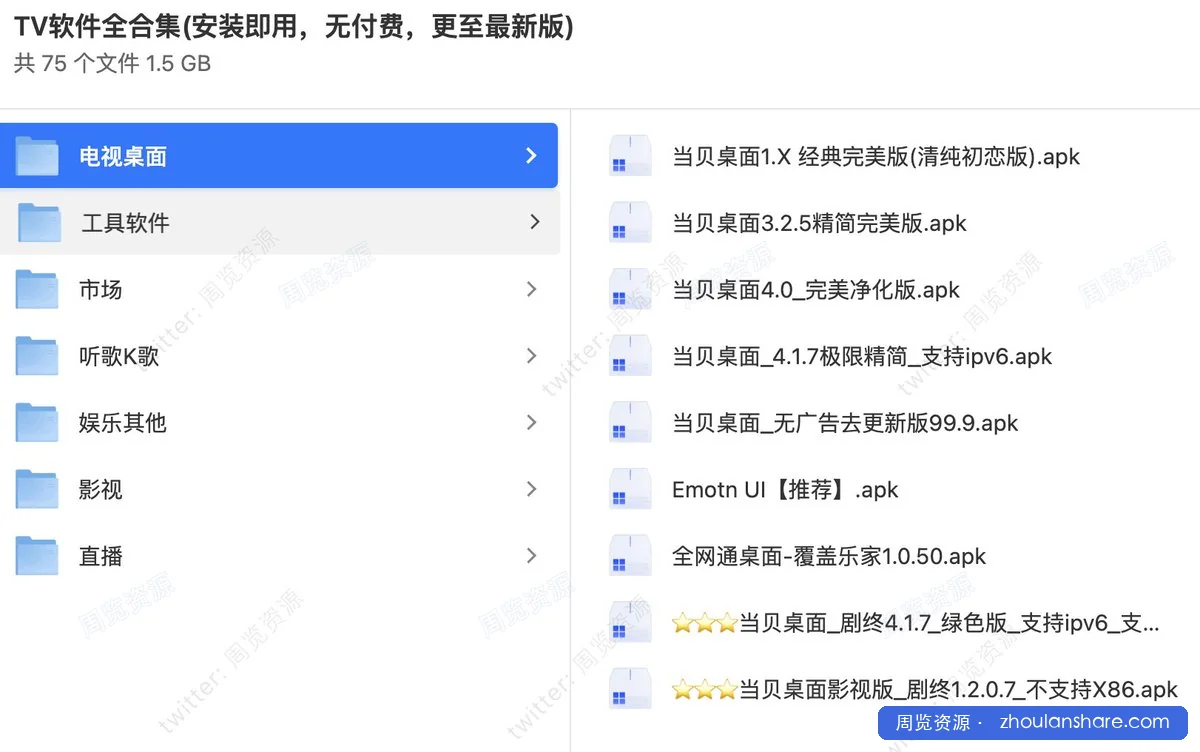
Task: Click the 直播 folder icon
Action: [37, 556]
